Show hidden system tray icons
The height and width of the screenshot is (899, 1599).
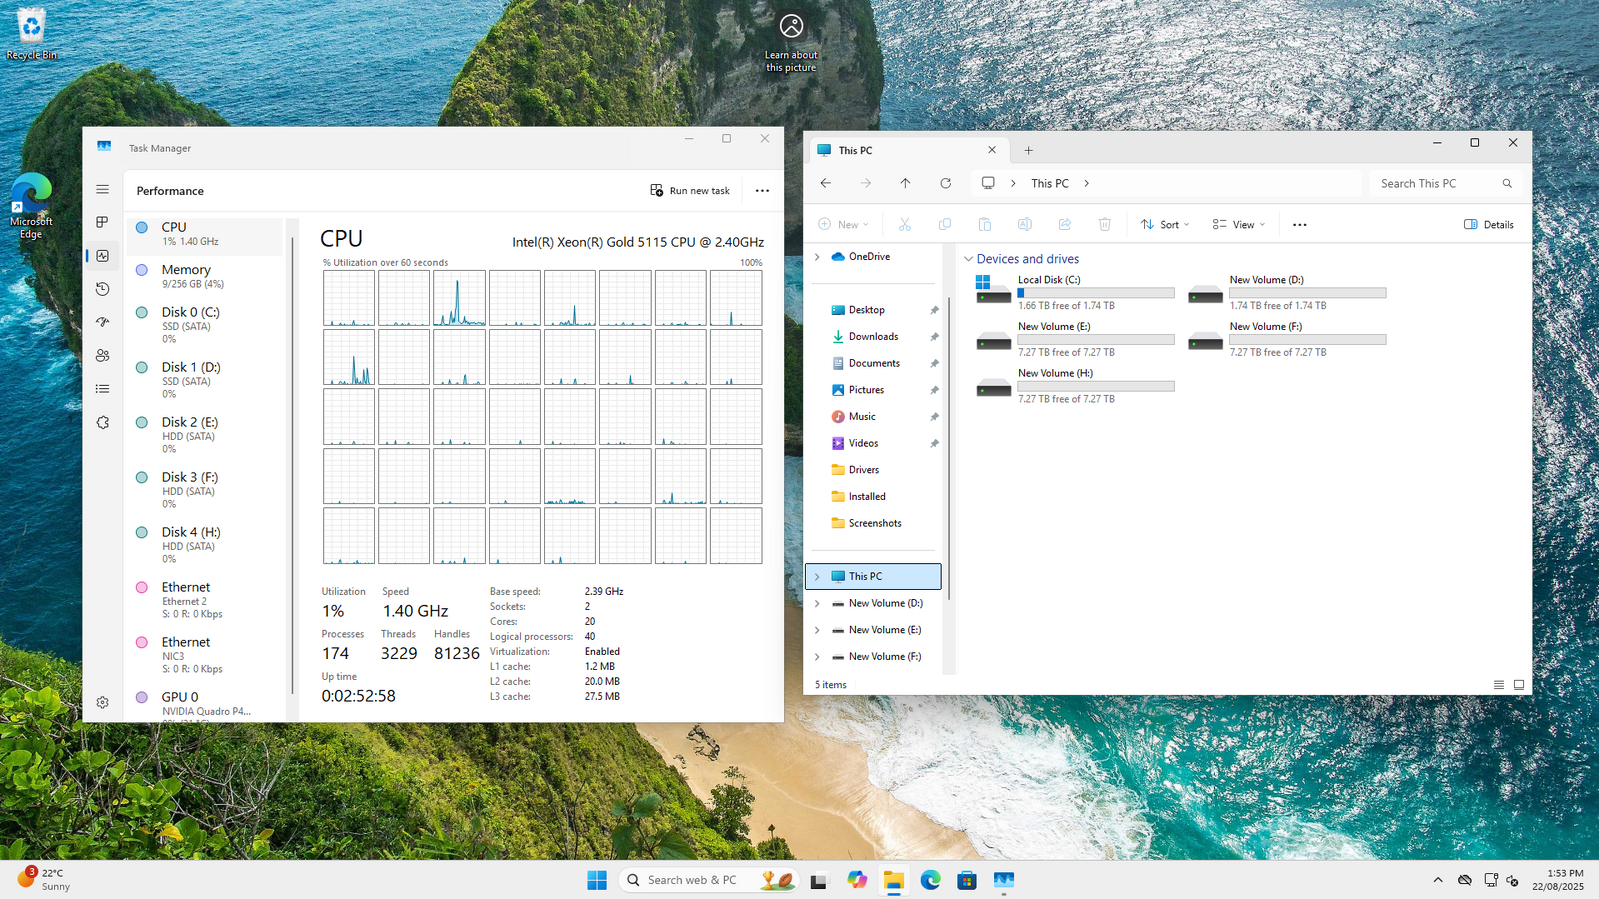1438,880
